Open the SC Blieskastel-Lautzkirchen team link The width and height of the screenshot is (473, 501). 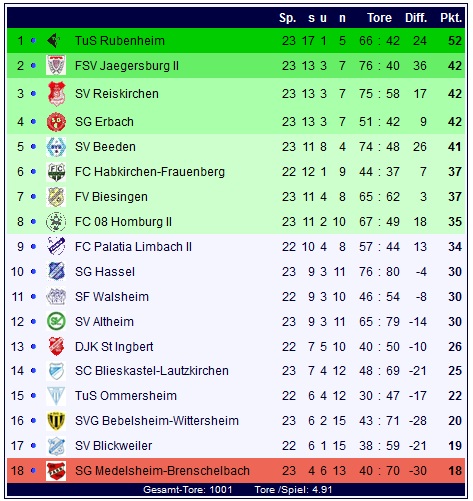coord(152,371)
